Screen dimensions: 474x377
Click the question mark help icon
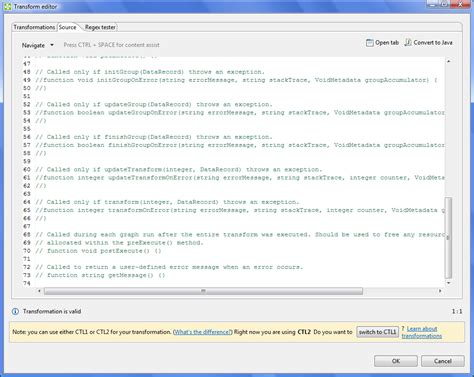click(403, 329)
